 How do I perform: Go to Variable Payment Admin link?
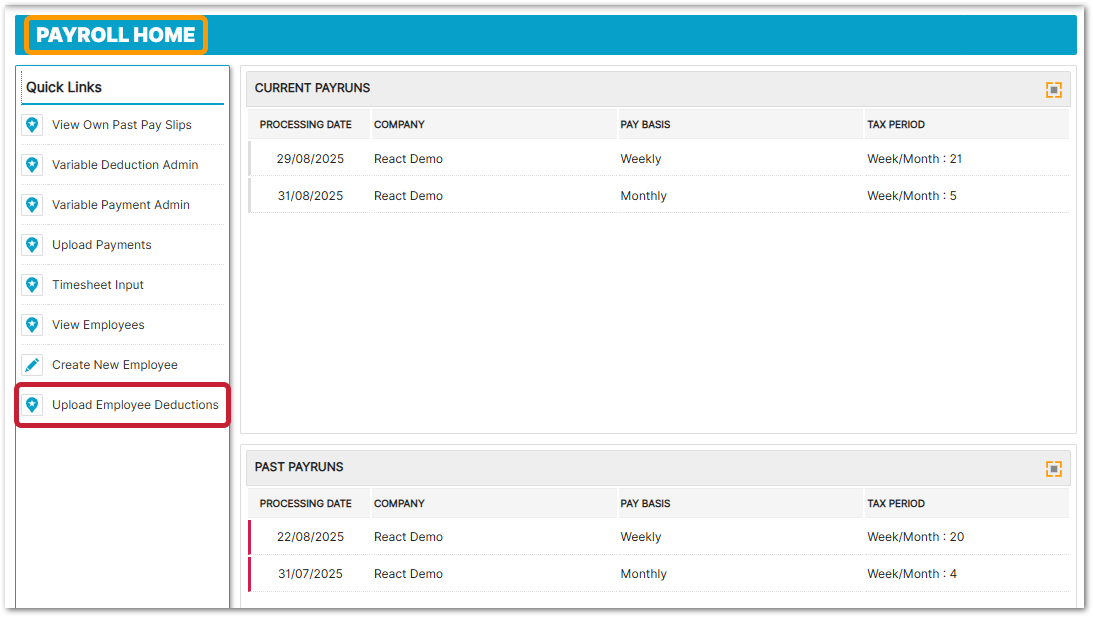120,205
